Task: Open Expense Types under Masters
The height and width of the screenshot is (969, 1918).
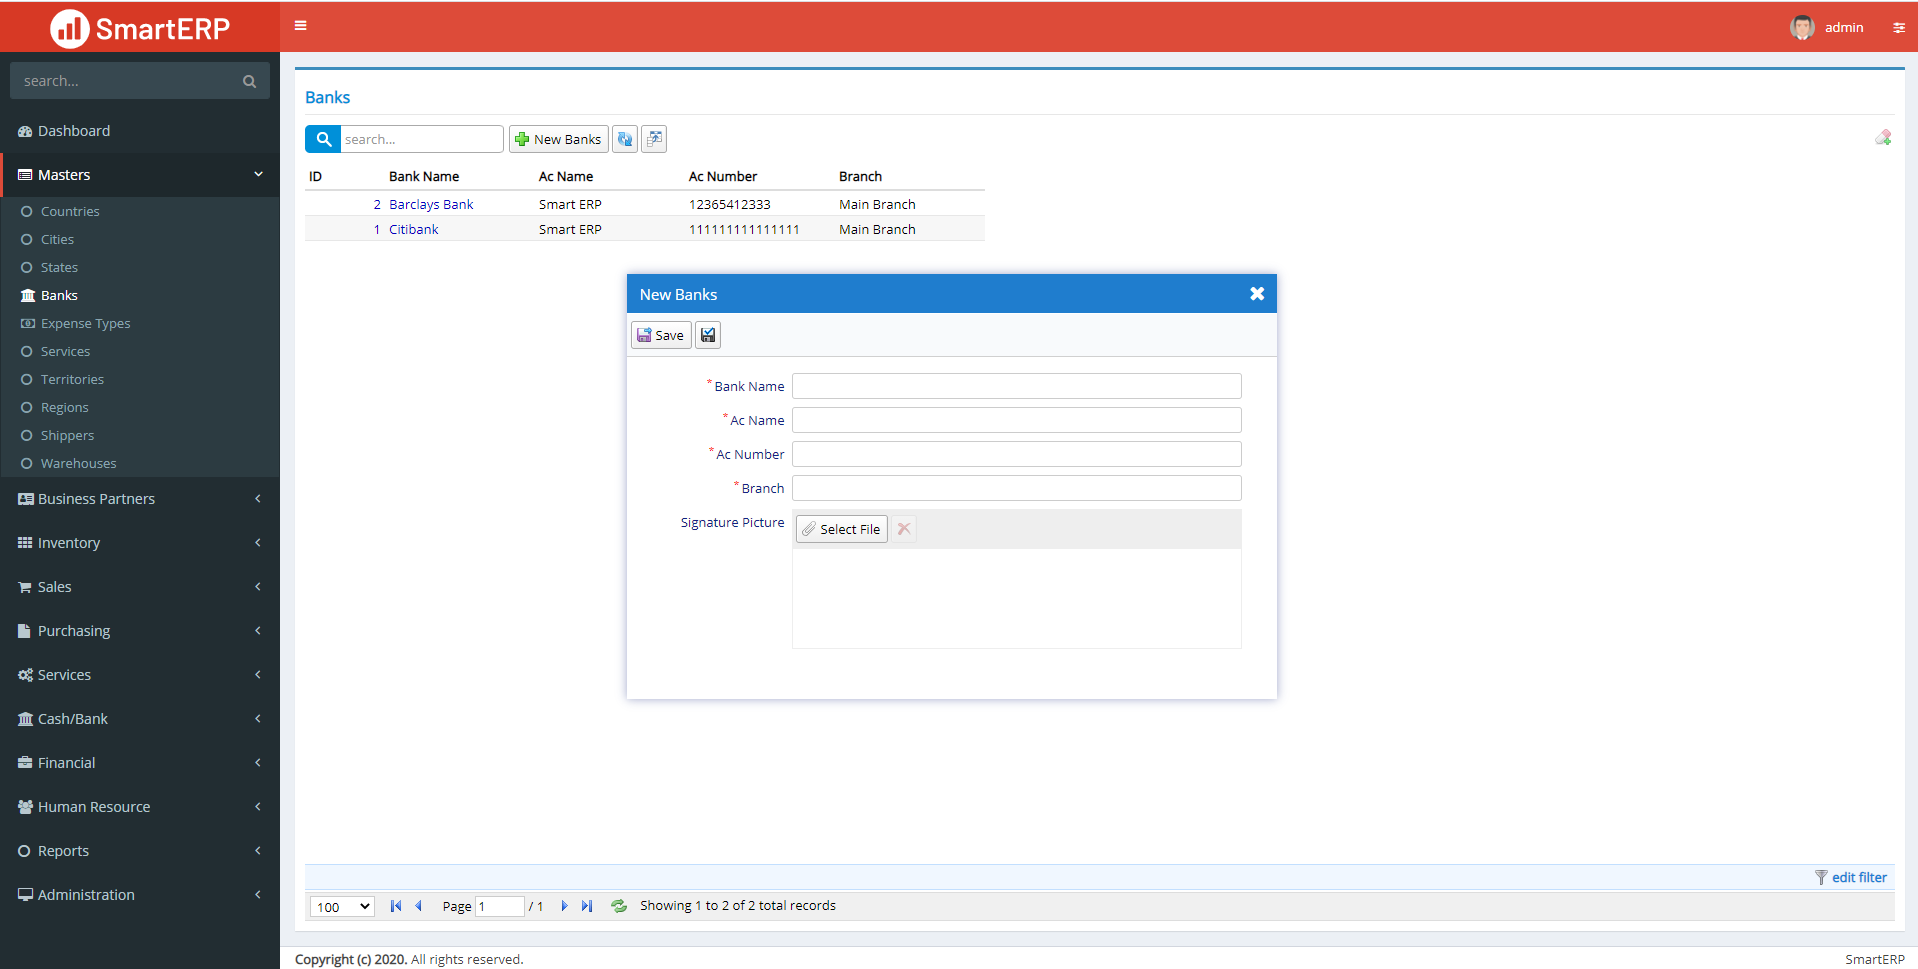Action: click(84, 323)
